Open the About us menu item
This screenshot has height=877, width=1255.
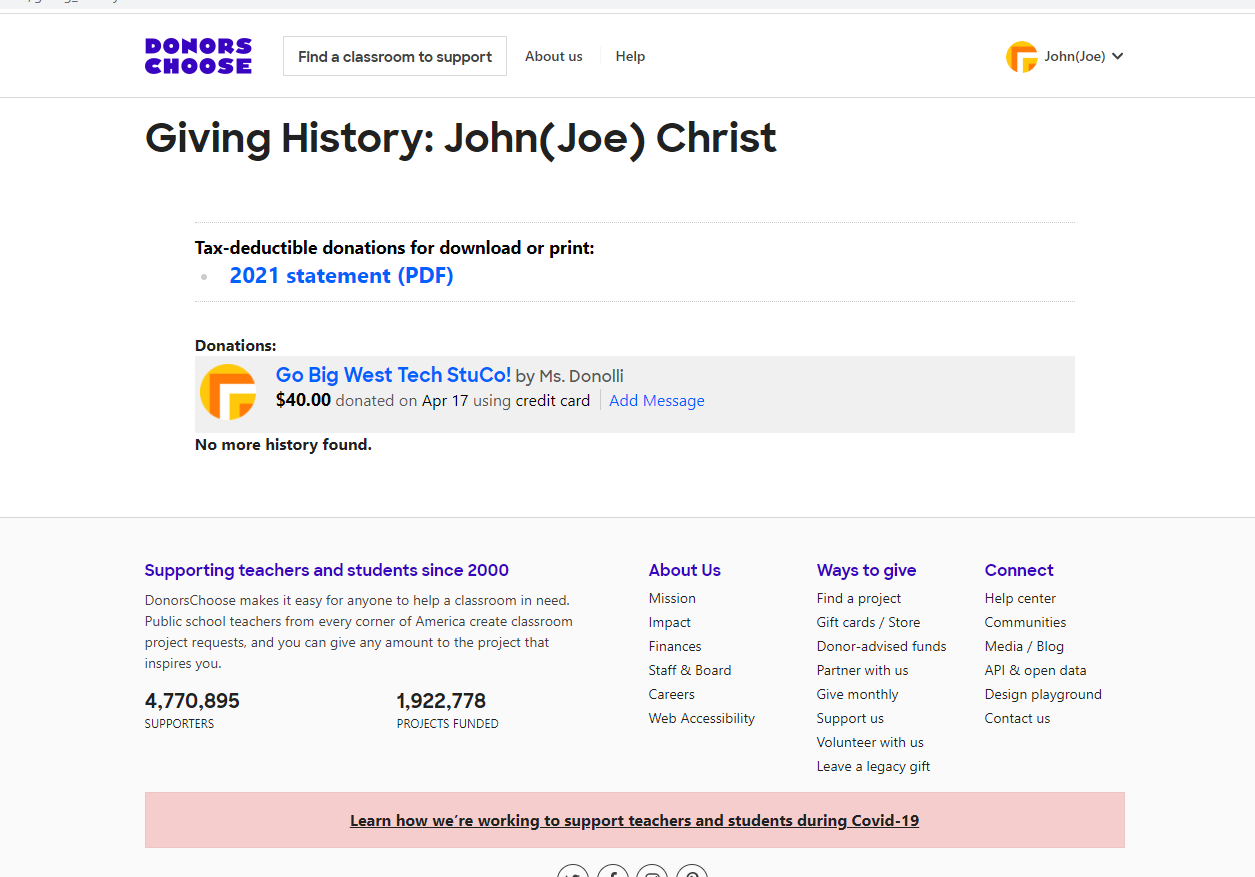554,56
